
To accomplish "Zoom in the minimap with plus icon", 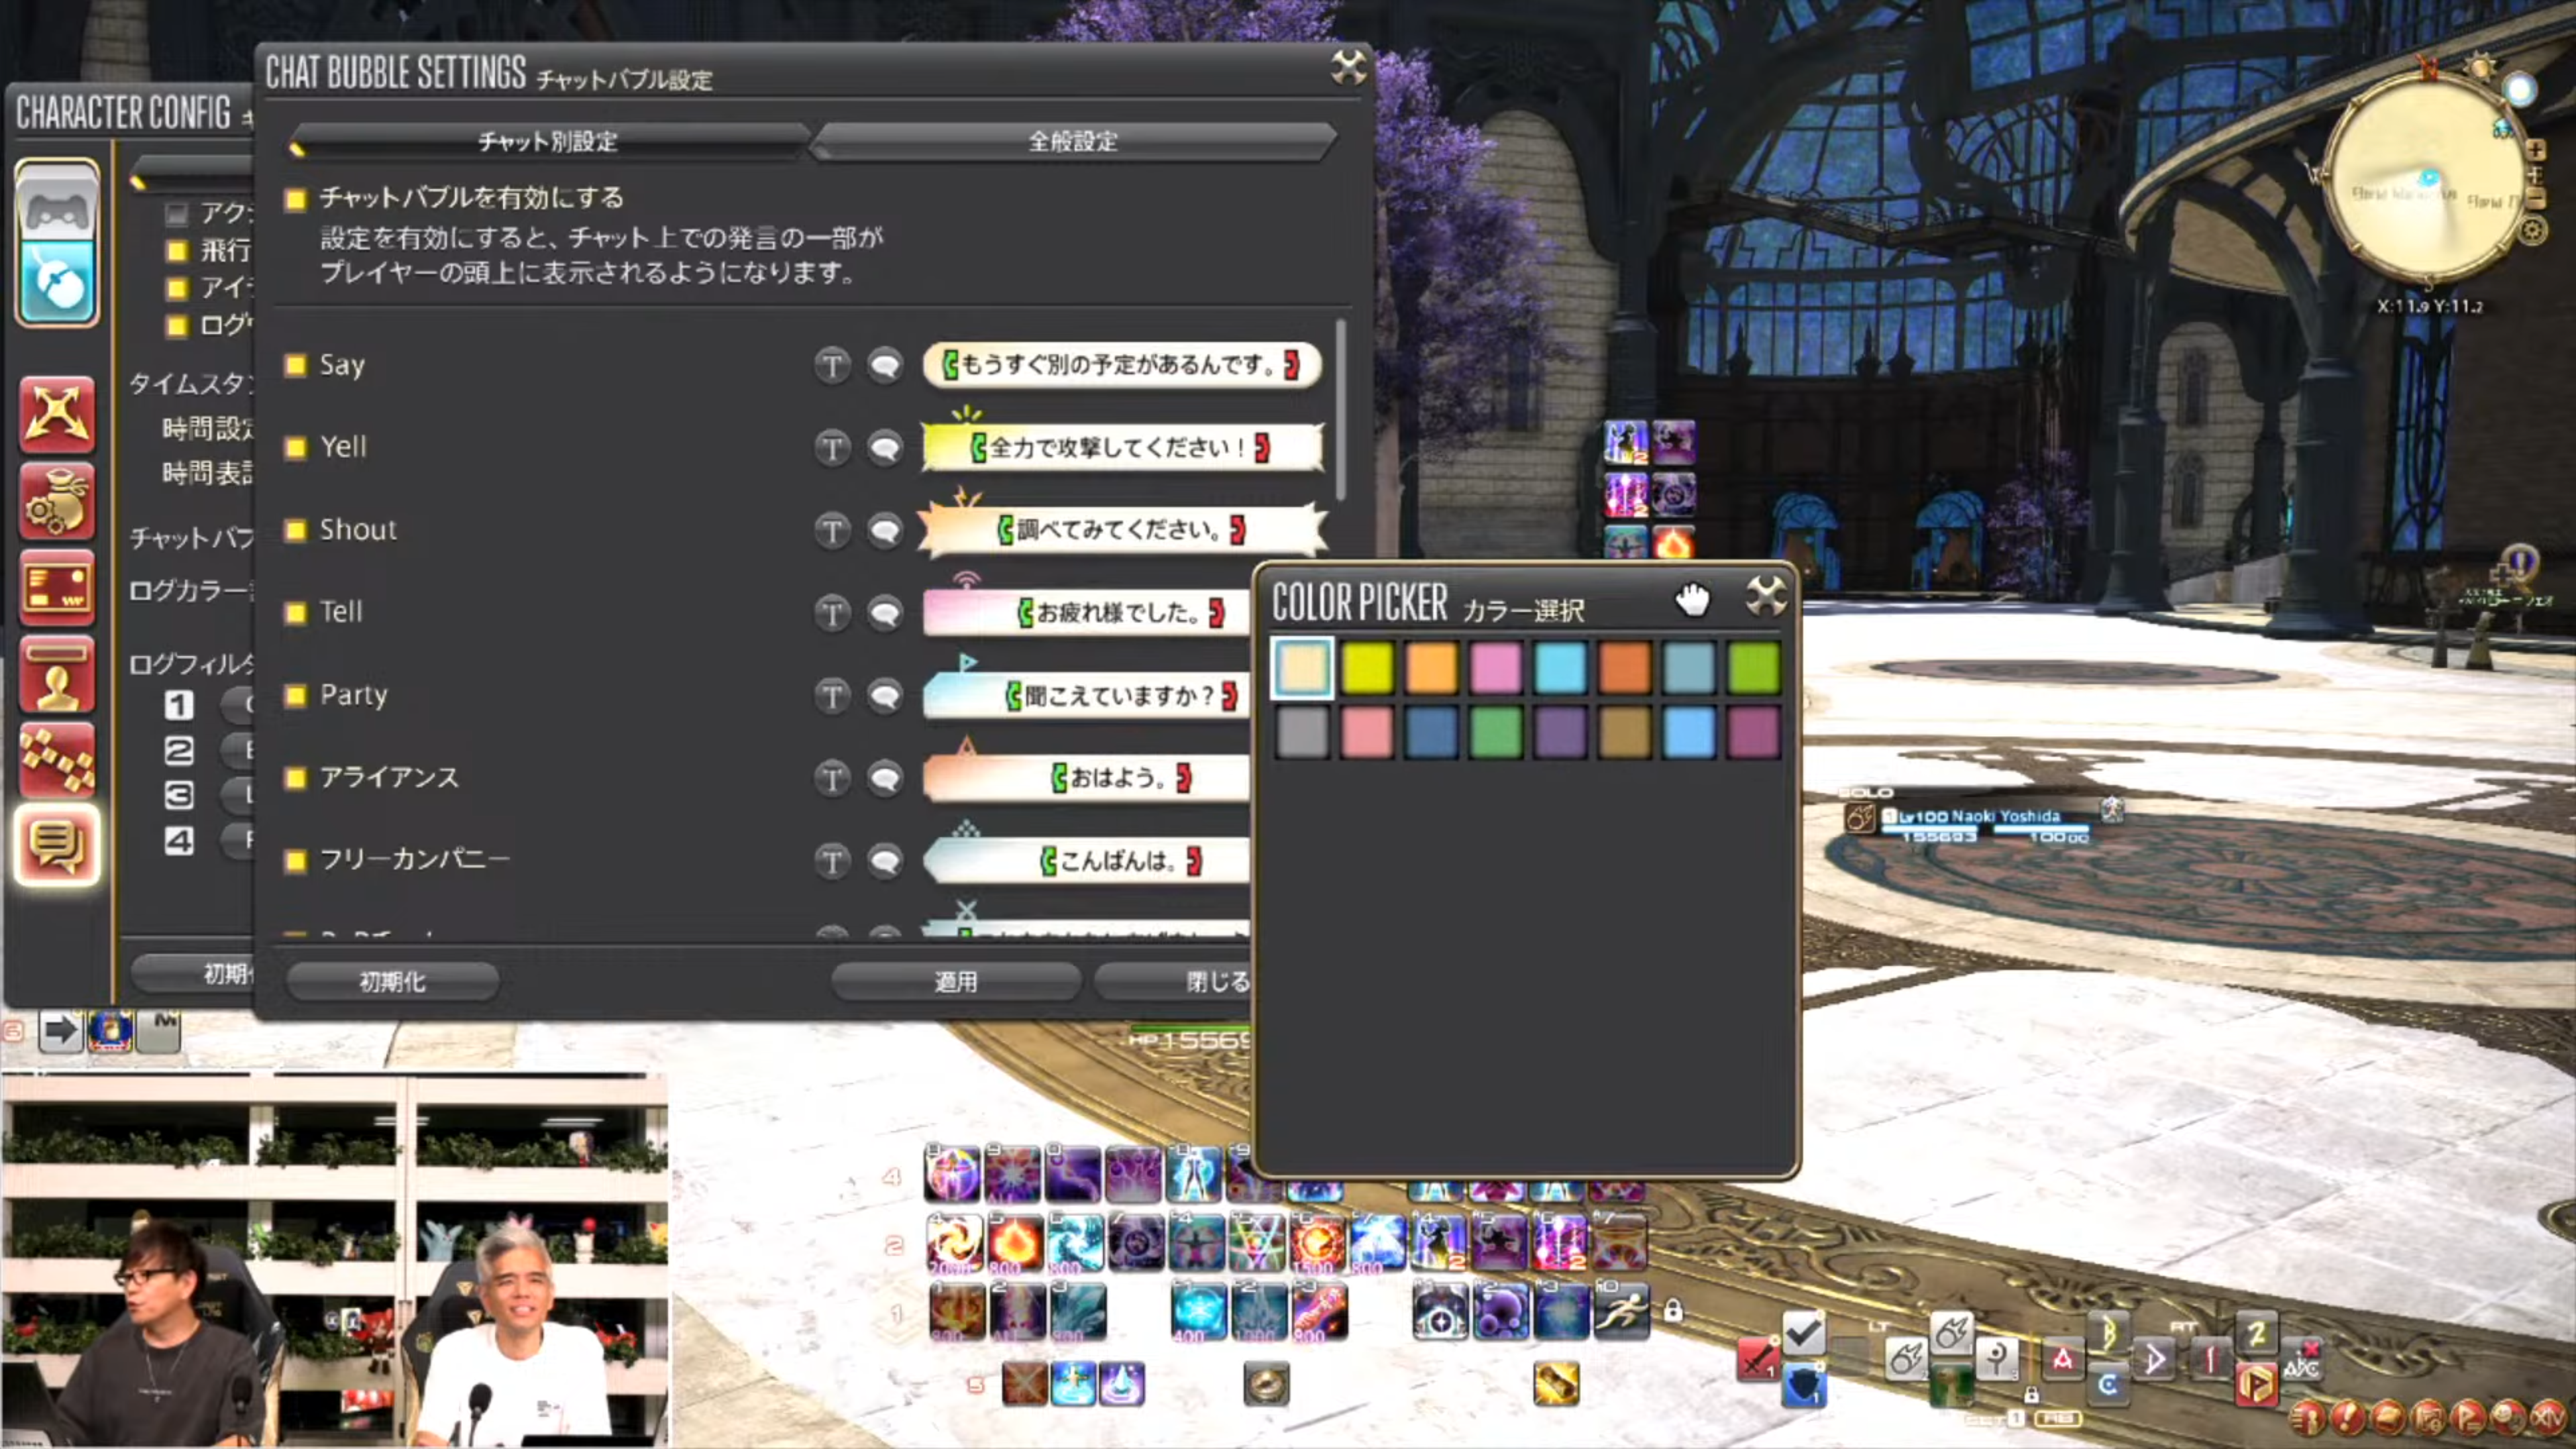I will [x=2536, y=150].
